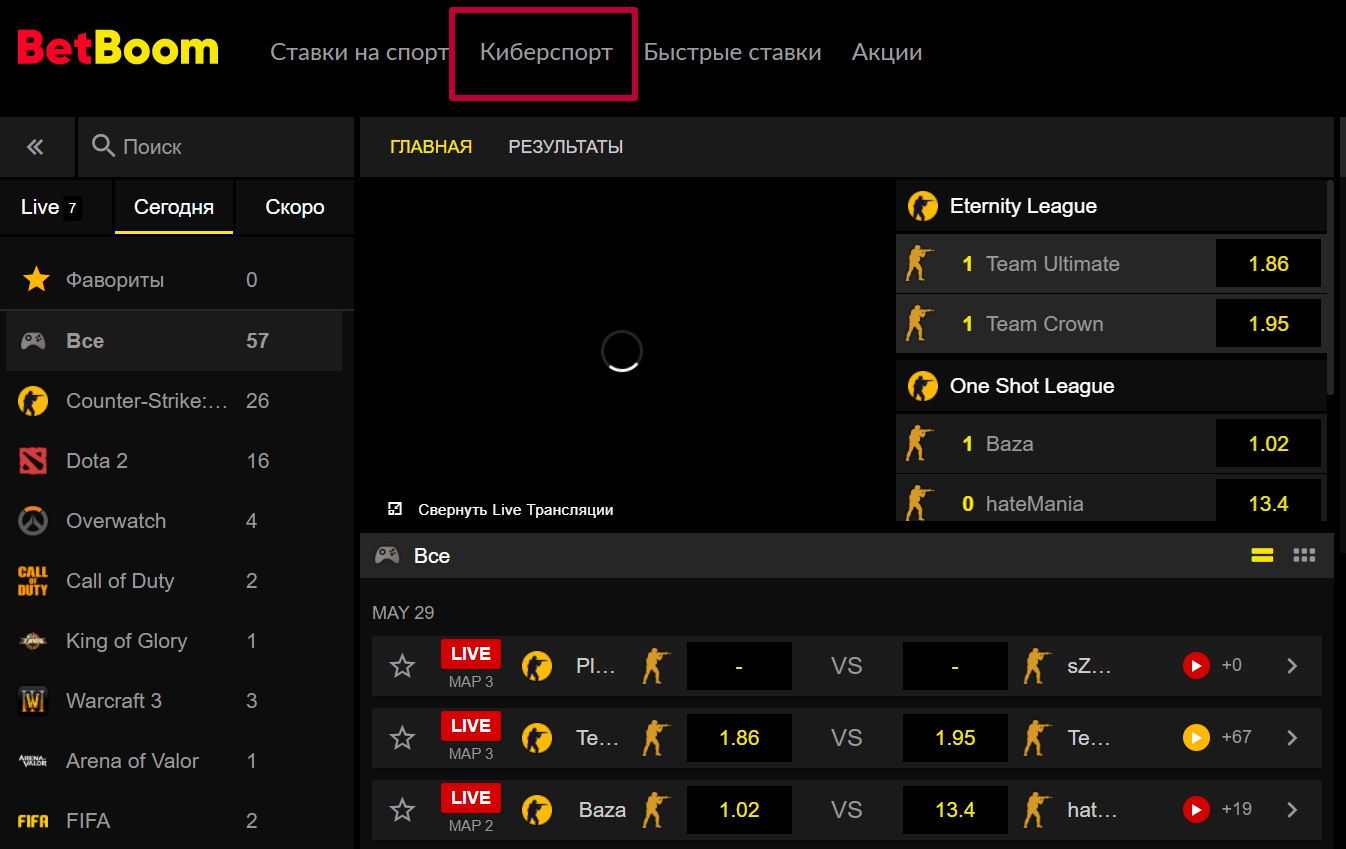Select Warcraft 3 label in sidebar
The height and width of the screenshot is (849, 1346).
[114, 701]
